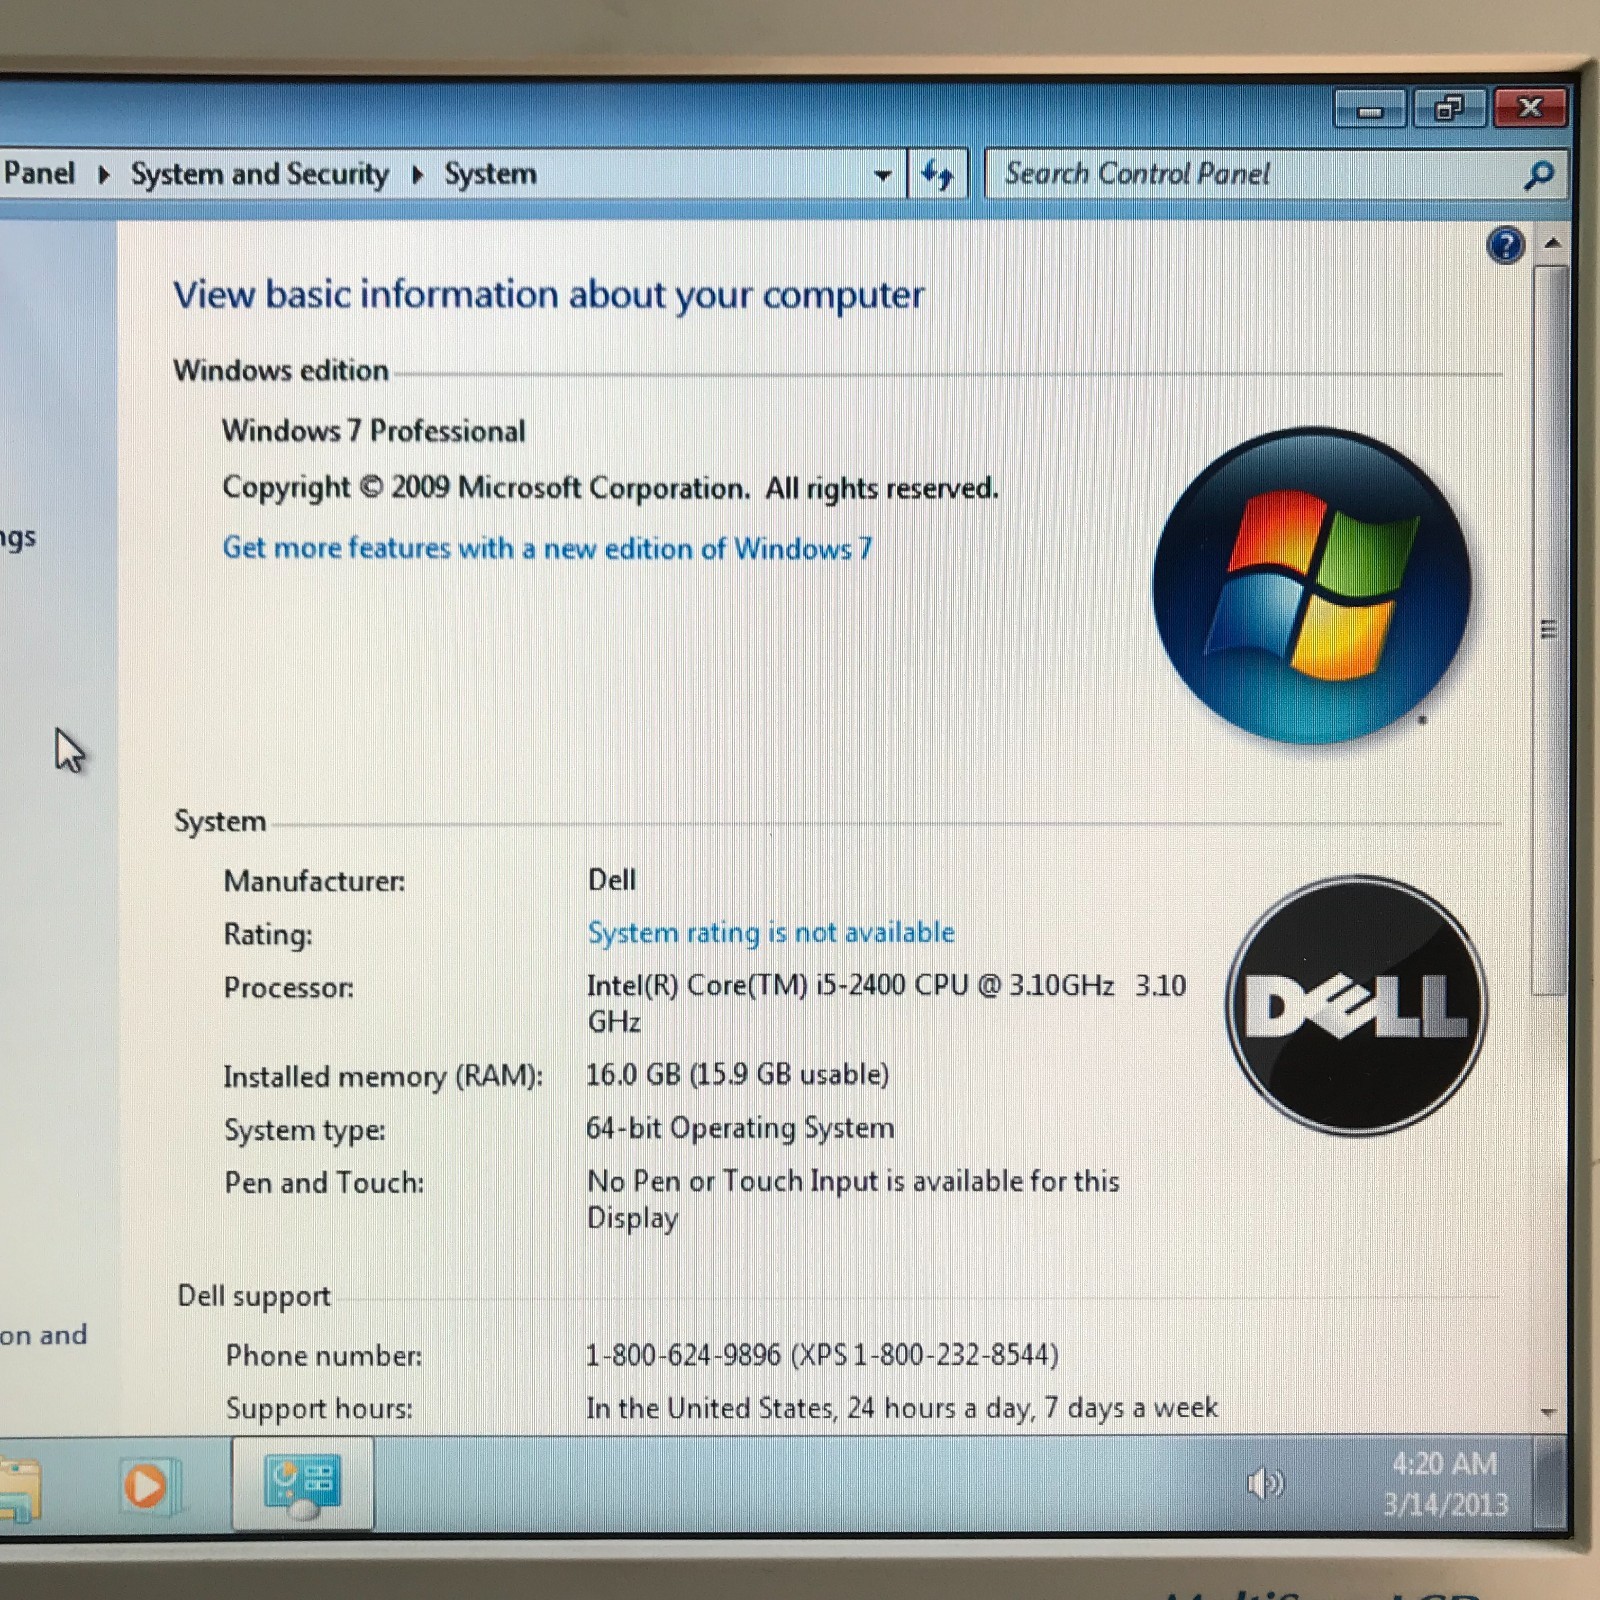Select the Support hours value text

(902, 1408)
